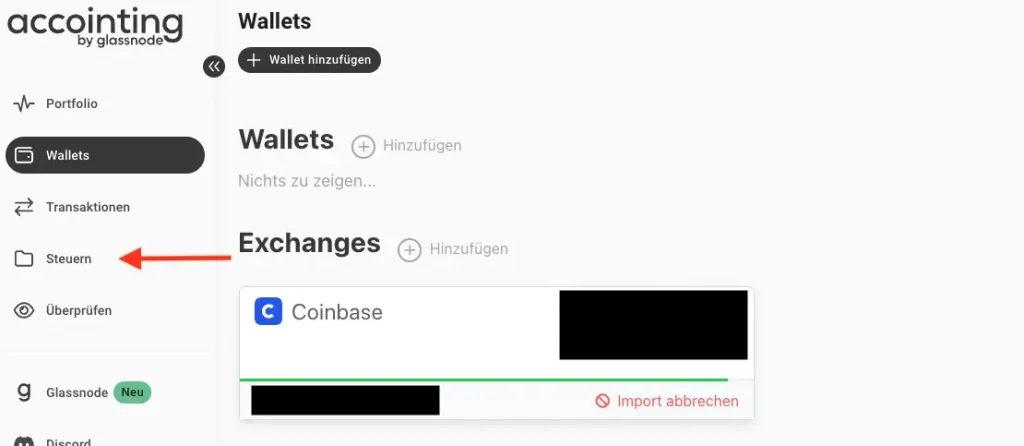1024x446 pixels.
Task: Click the Coinbase logo icon
Action: [x=268, y=312]
